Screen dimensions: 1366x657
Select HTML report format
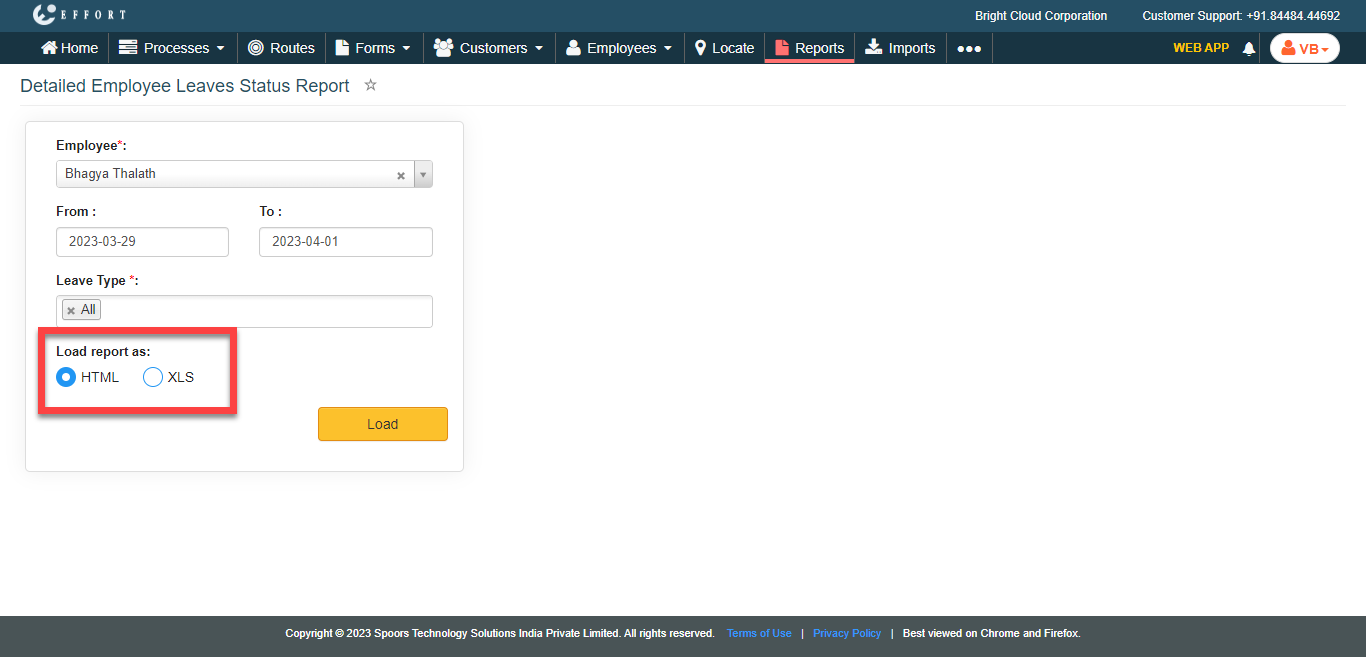[x=66, y=377]
